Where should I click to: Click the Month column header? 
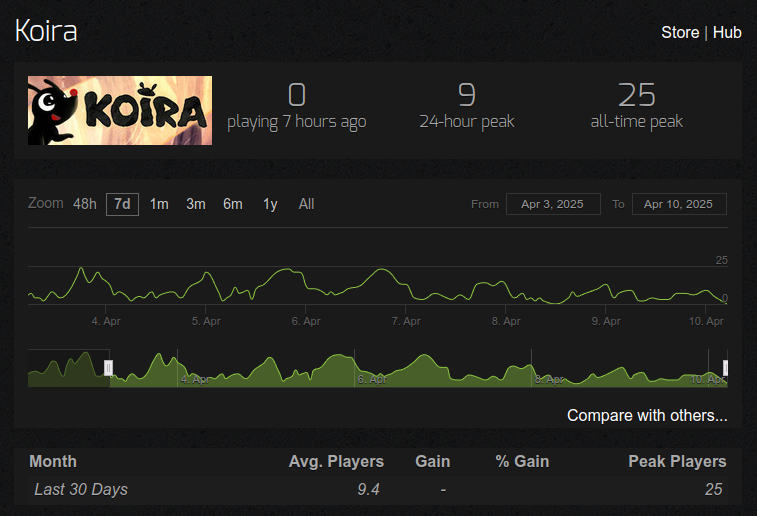pyautogui.click(x=53, y=461)
